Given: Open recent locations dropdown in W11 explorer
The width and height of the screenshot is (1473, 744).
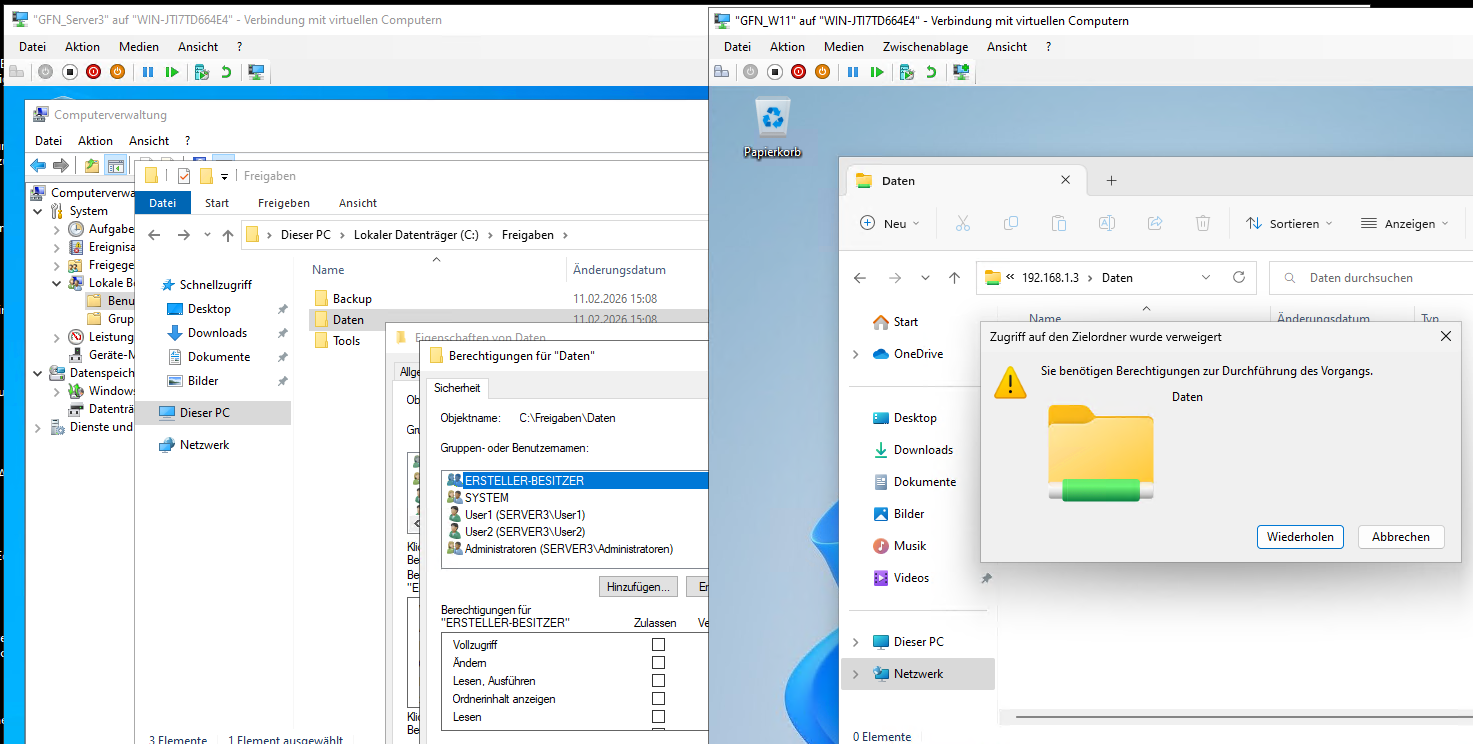Looking at the screenshot, I should click(x=925, y=278).
